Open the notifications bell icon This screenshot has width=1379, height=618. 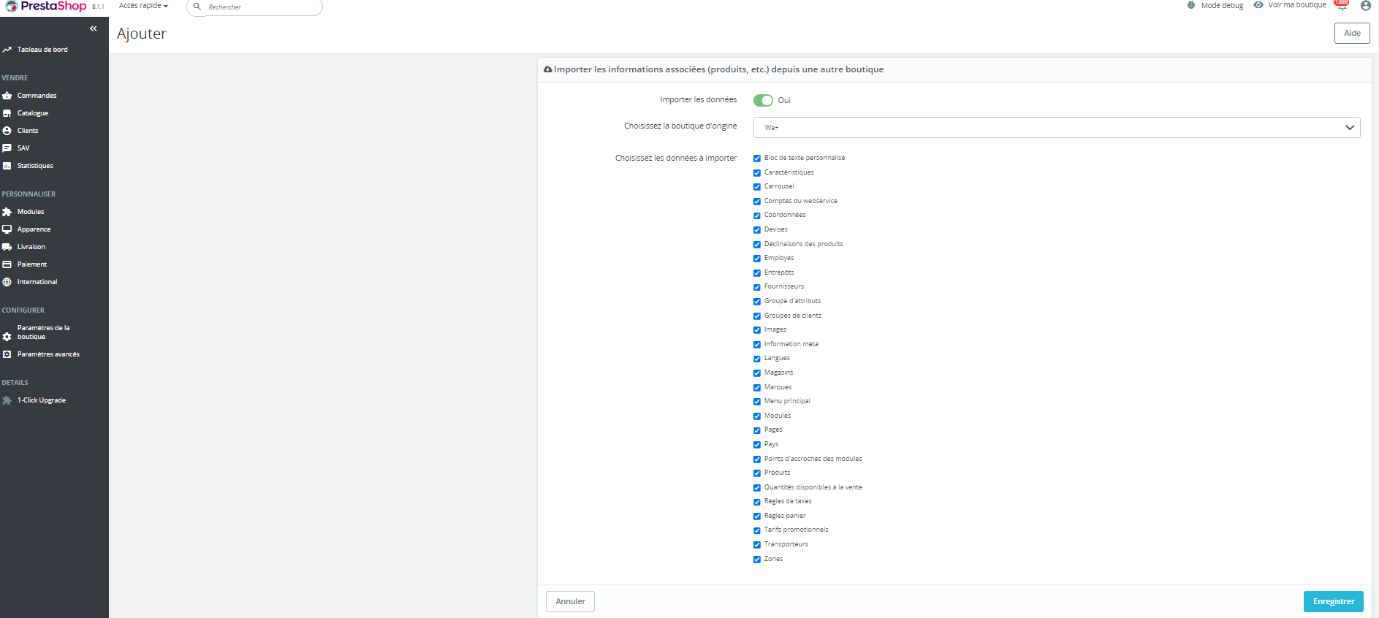click(1341, 5)
